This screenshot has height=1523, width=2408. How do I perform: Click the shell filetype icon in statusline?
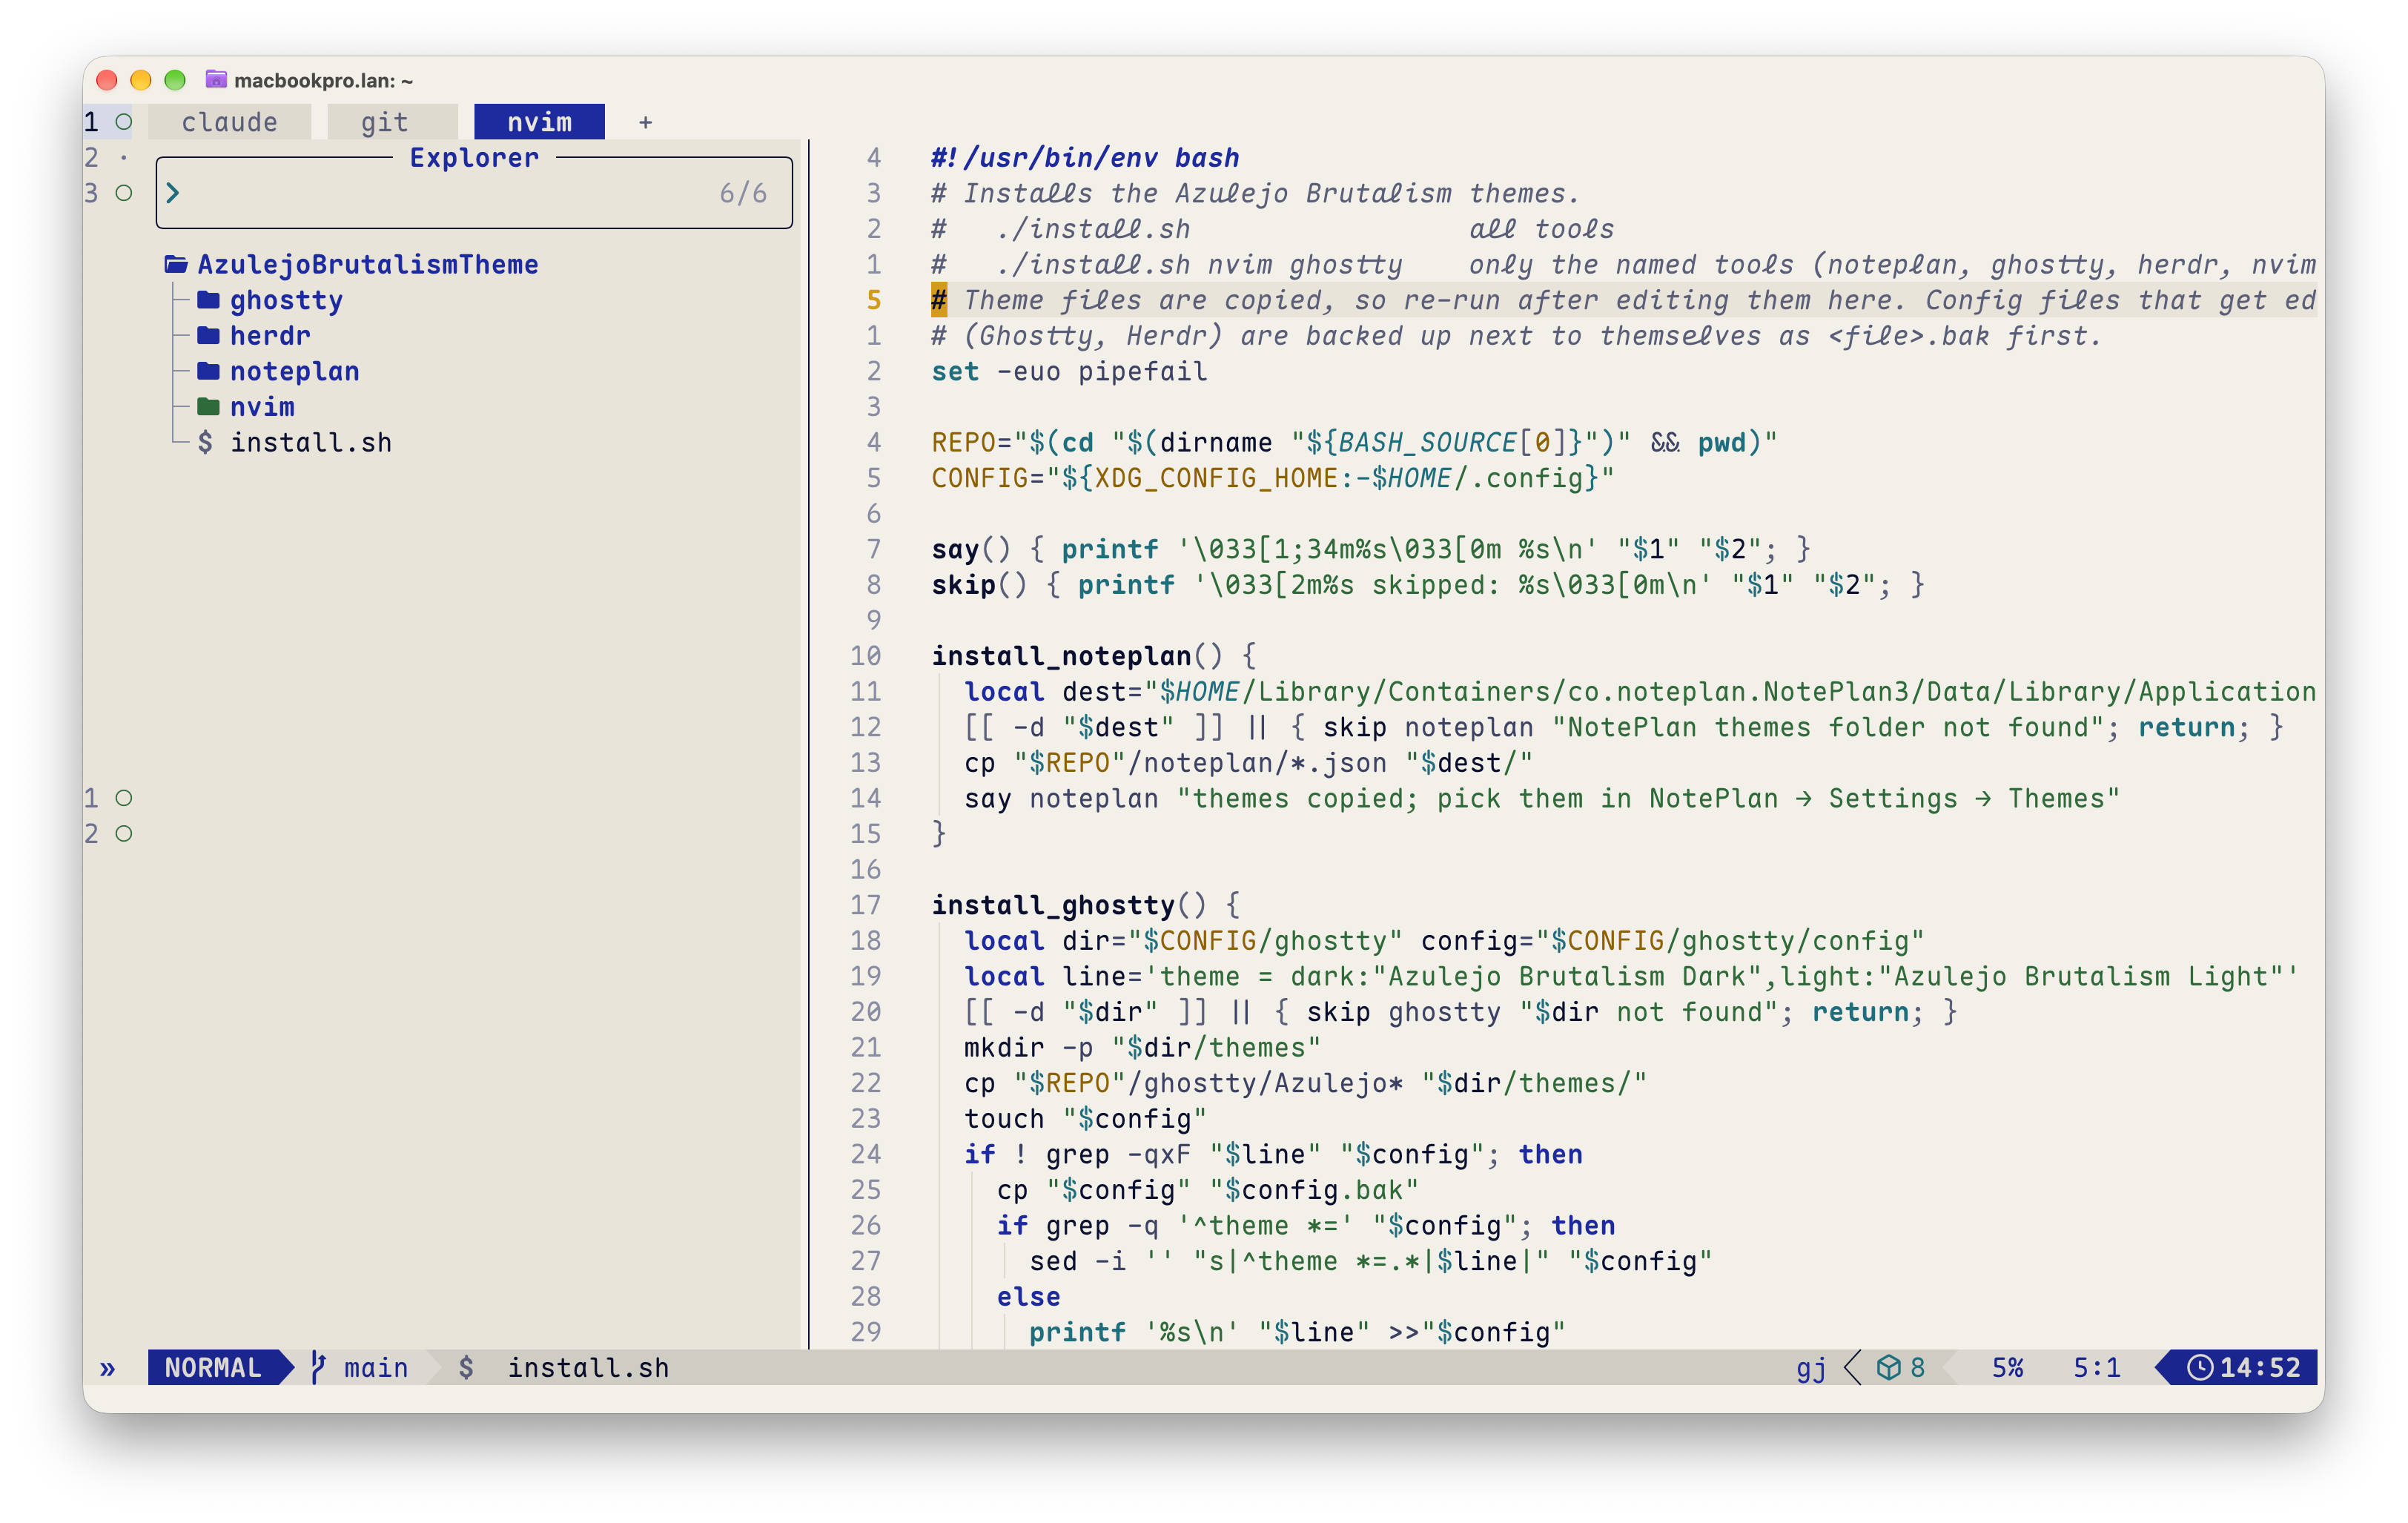click(466, 1367)
